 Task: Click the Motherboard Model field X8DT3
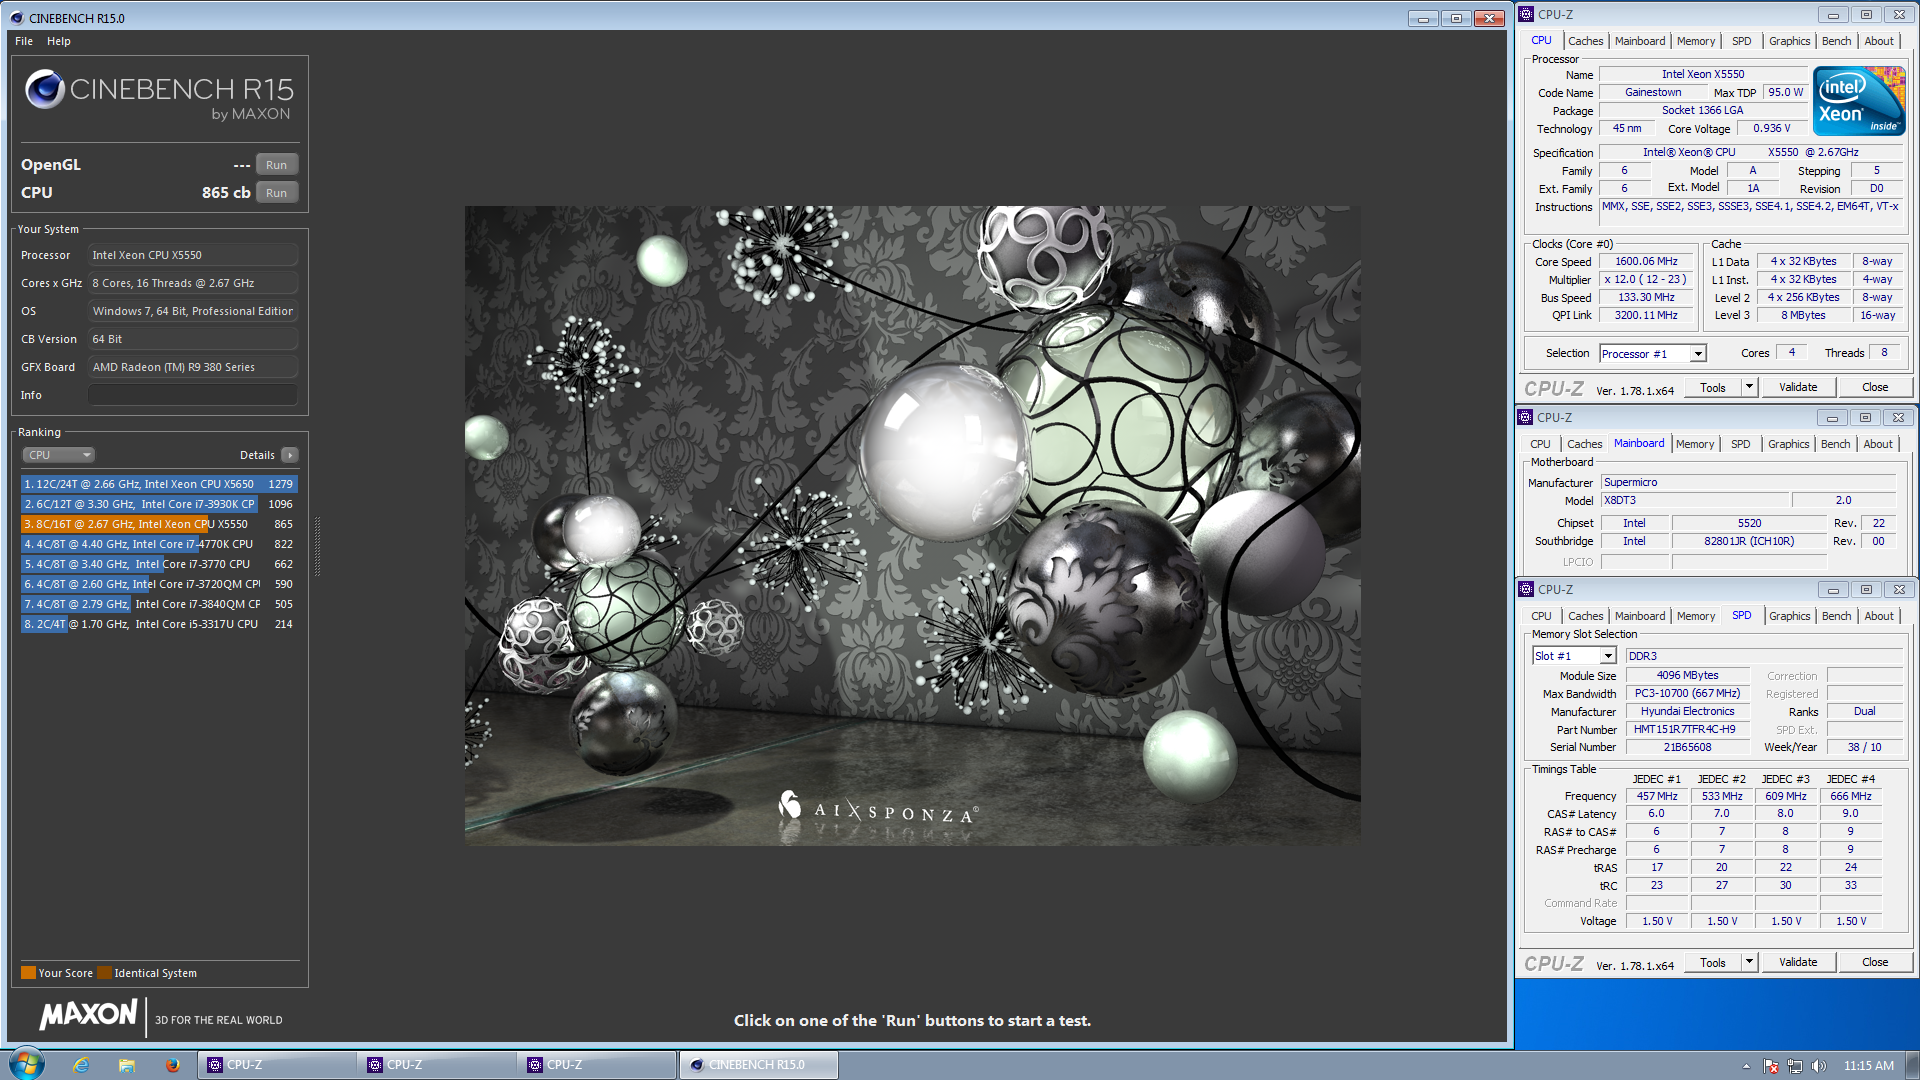tap(1694, 501)
